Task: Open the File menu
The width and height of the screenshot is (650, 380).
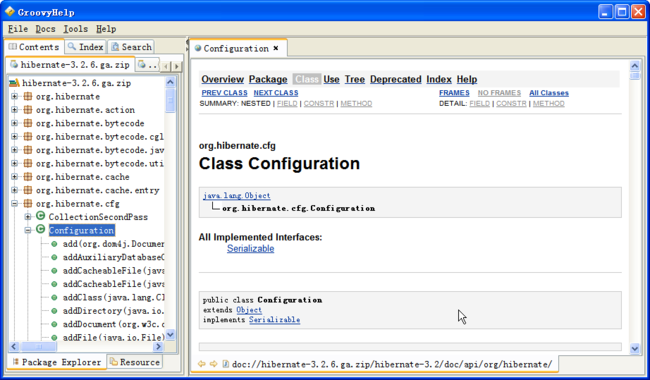Action: (x=18, y=29)
